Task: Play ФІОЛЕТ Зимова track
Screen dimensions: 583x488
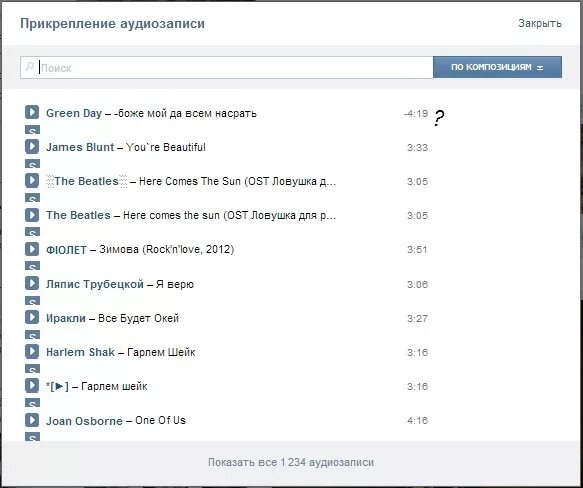Action: click(32, 249)
